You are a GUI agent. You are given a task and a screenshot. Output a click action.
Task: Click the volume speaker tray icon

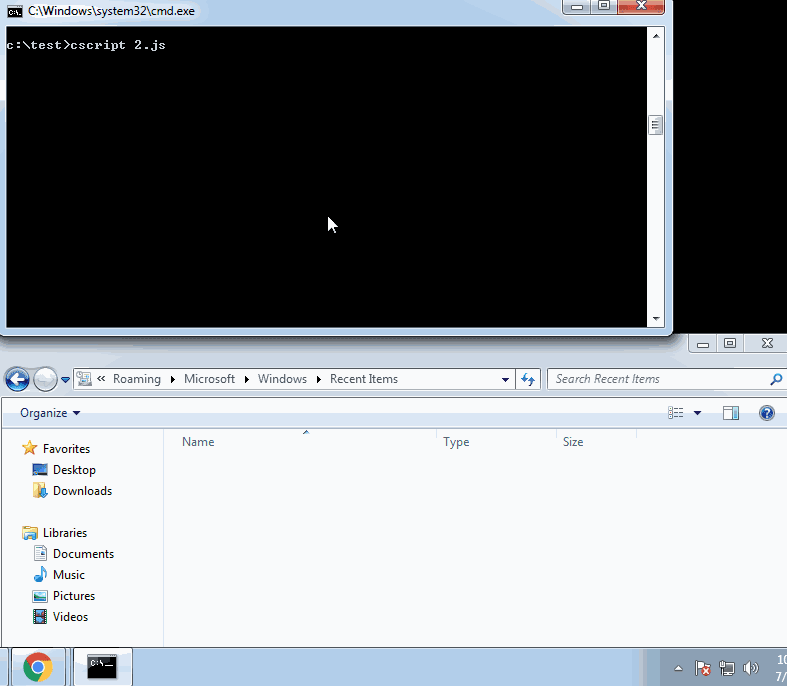(750, 668)
